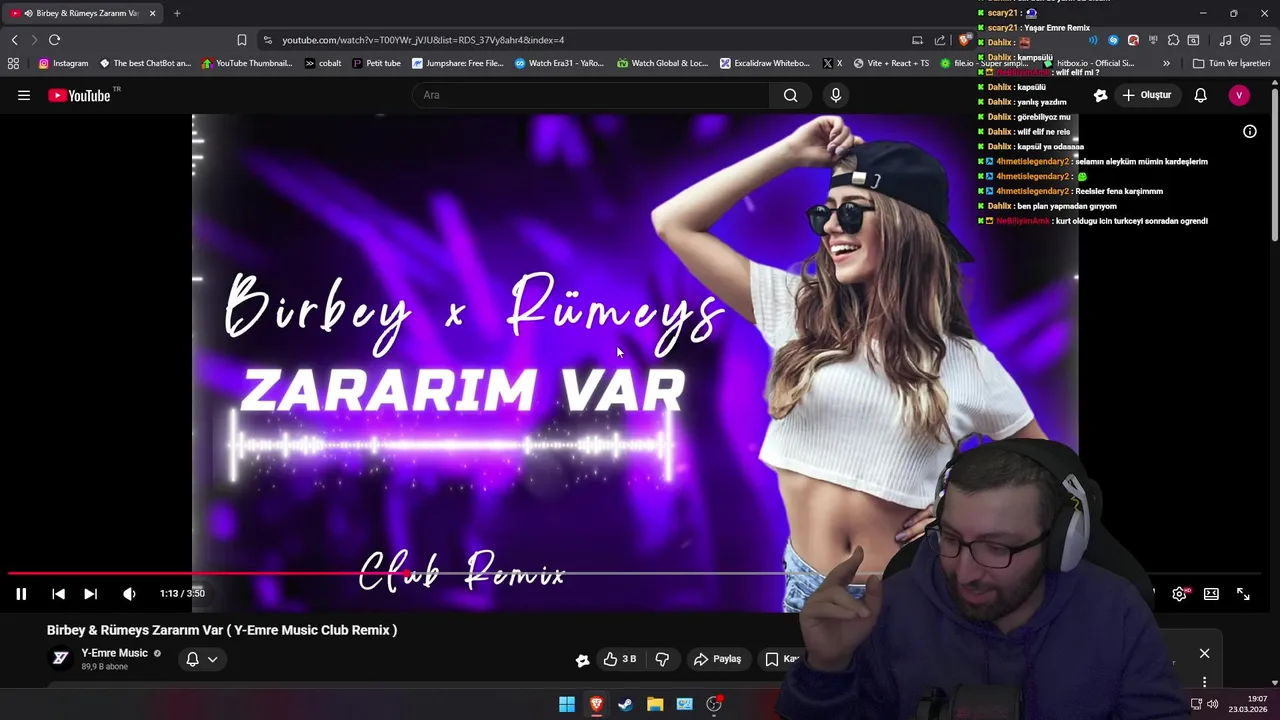Open the 'YouTube Thumbnail...' bookmark
Image resolution: width=1280 pixels, height=720 pixels.
click(x=247, y=63)
